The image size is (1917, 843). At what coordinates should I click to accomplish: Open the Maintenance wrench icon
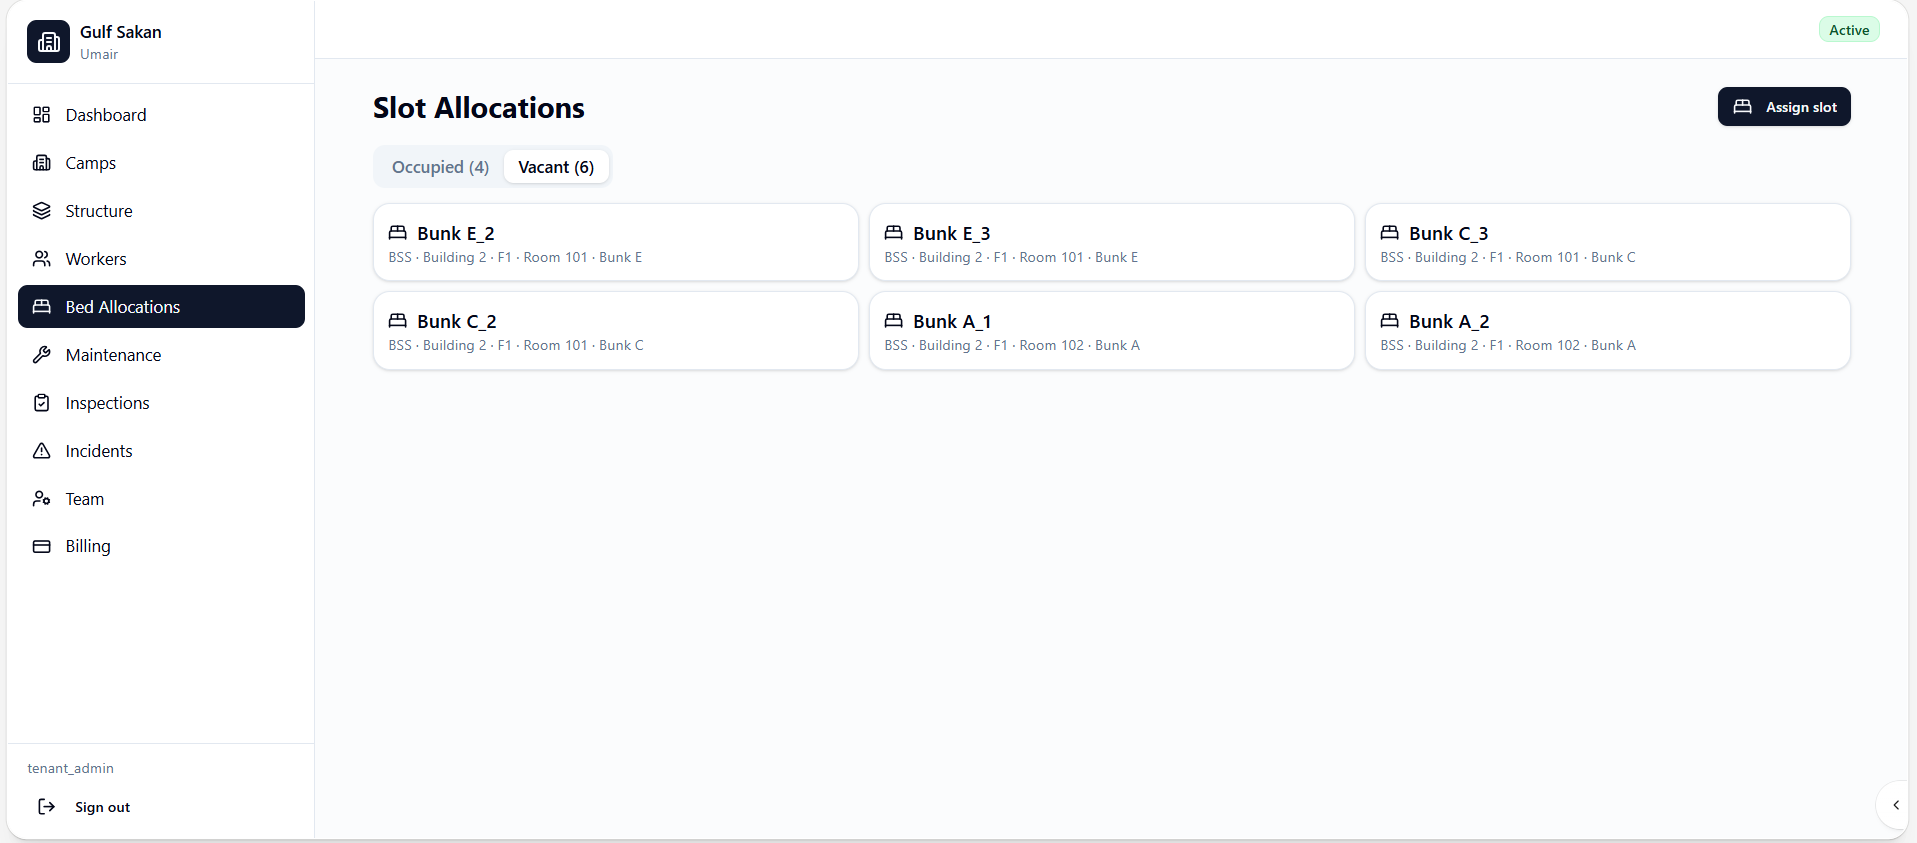(x=41, y=355)
